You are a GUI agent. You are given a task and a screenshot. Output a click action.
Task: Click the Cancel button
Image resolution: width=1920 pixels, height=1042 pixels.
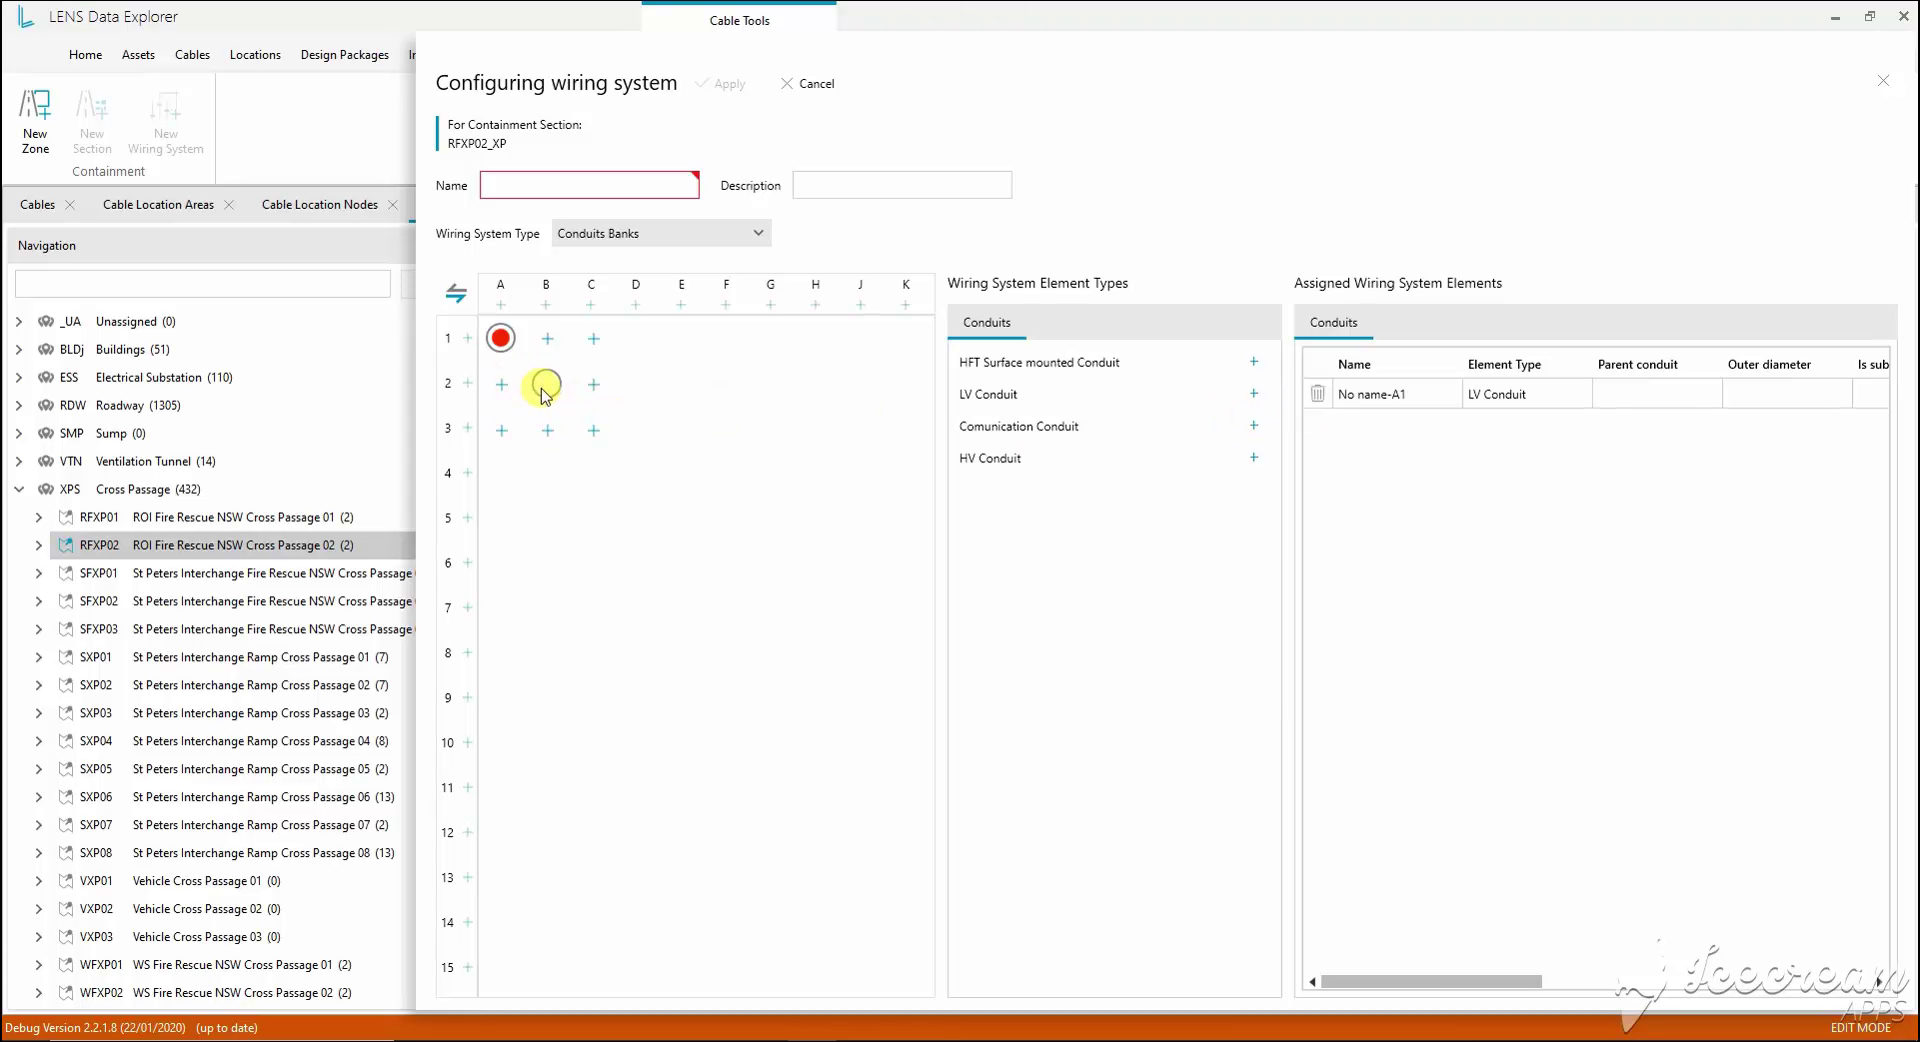click(x=807, y=84)
